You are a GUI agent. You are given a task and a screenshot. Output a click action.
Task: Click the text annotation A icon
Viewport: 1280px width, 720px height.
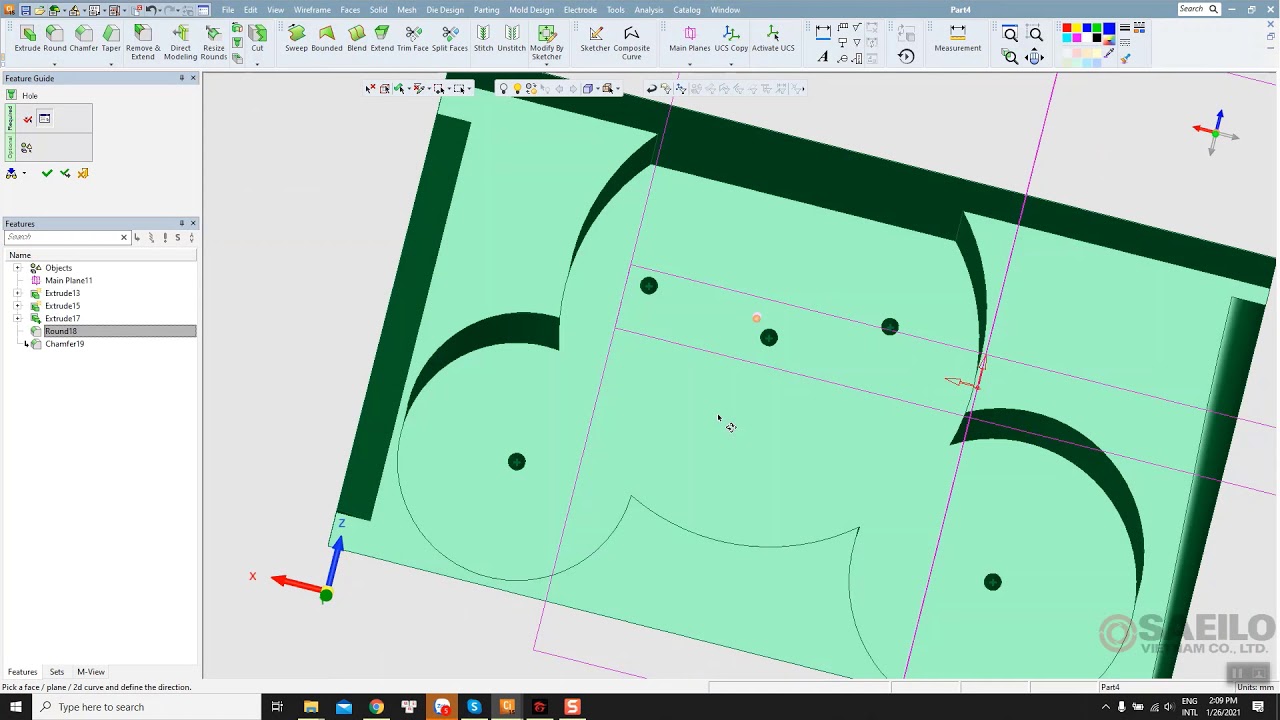coord(823,58)
